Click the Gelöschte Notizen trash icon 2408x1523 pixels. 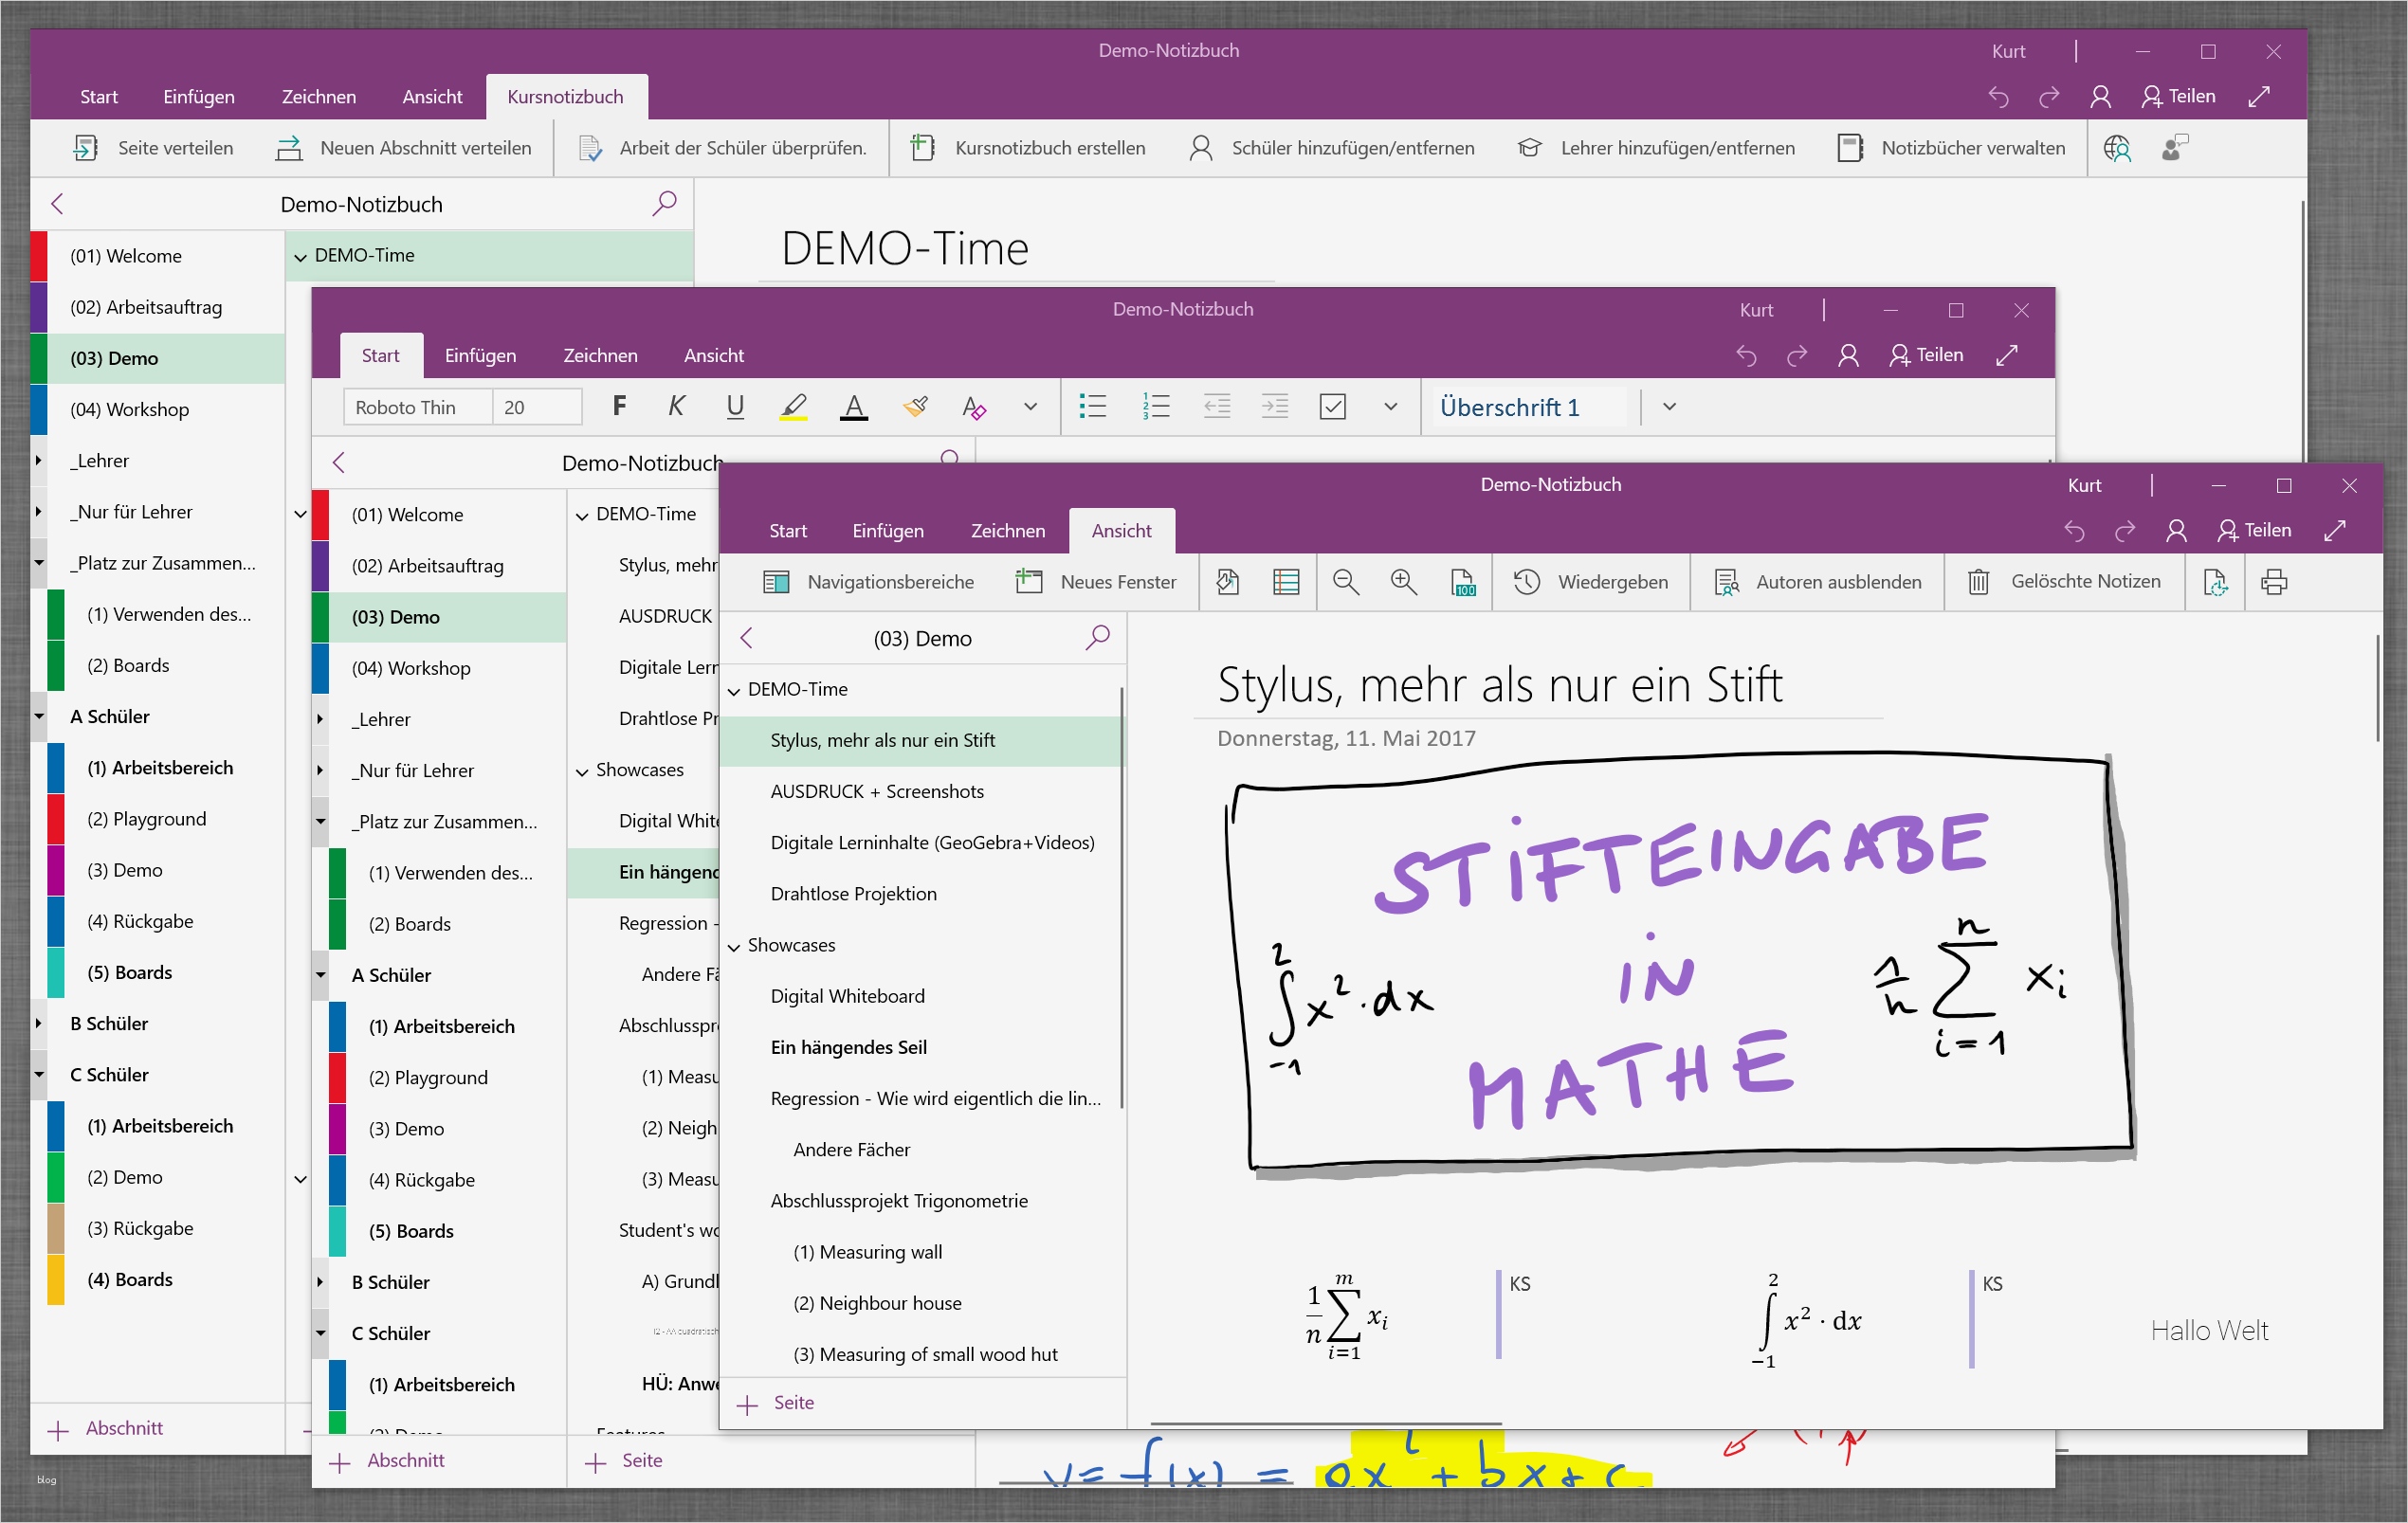point(1978,582)
